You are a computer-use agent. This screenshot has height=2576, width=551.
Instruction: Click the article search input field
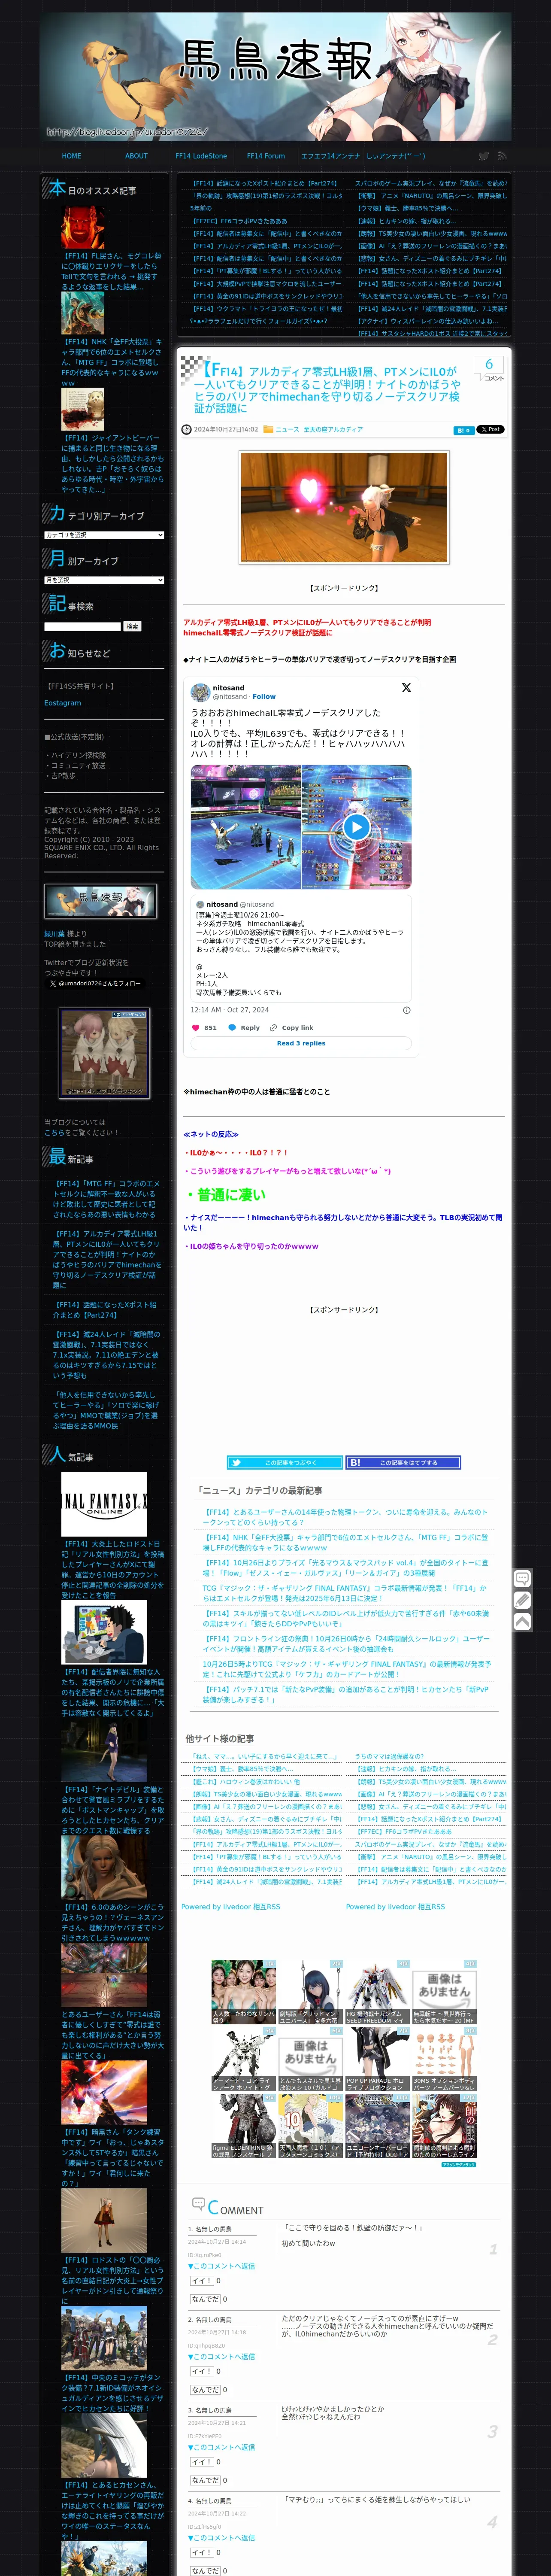[82, 626]
